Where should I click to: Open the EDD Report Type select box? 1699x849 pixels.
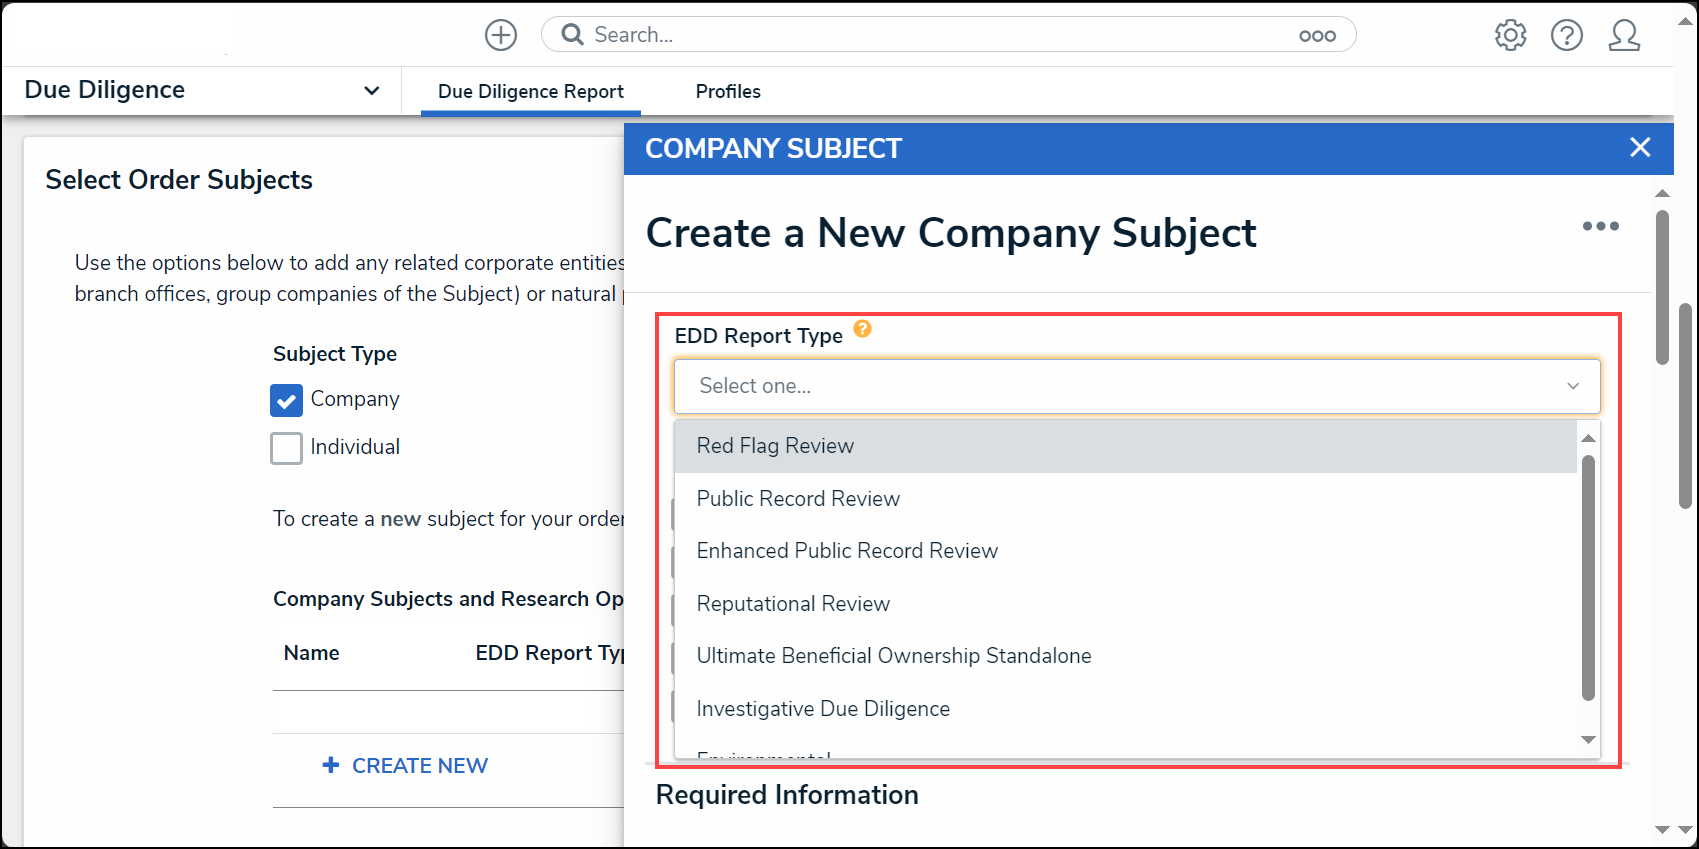[x=1137, y=386]
